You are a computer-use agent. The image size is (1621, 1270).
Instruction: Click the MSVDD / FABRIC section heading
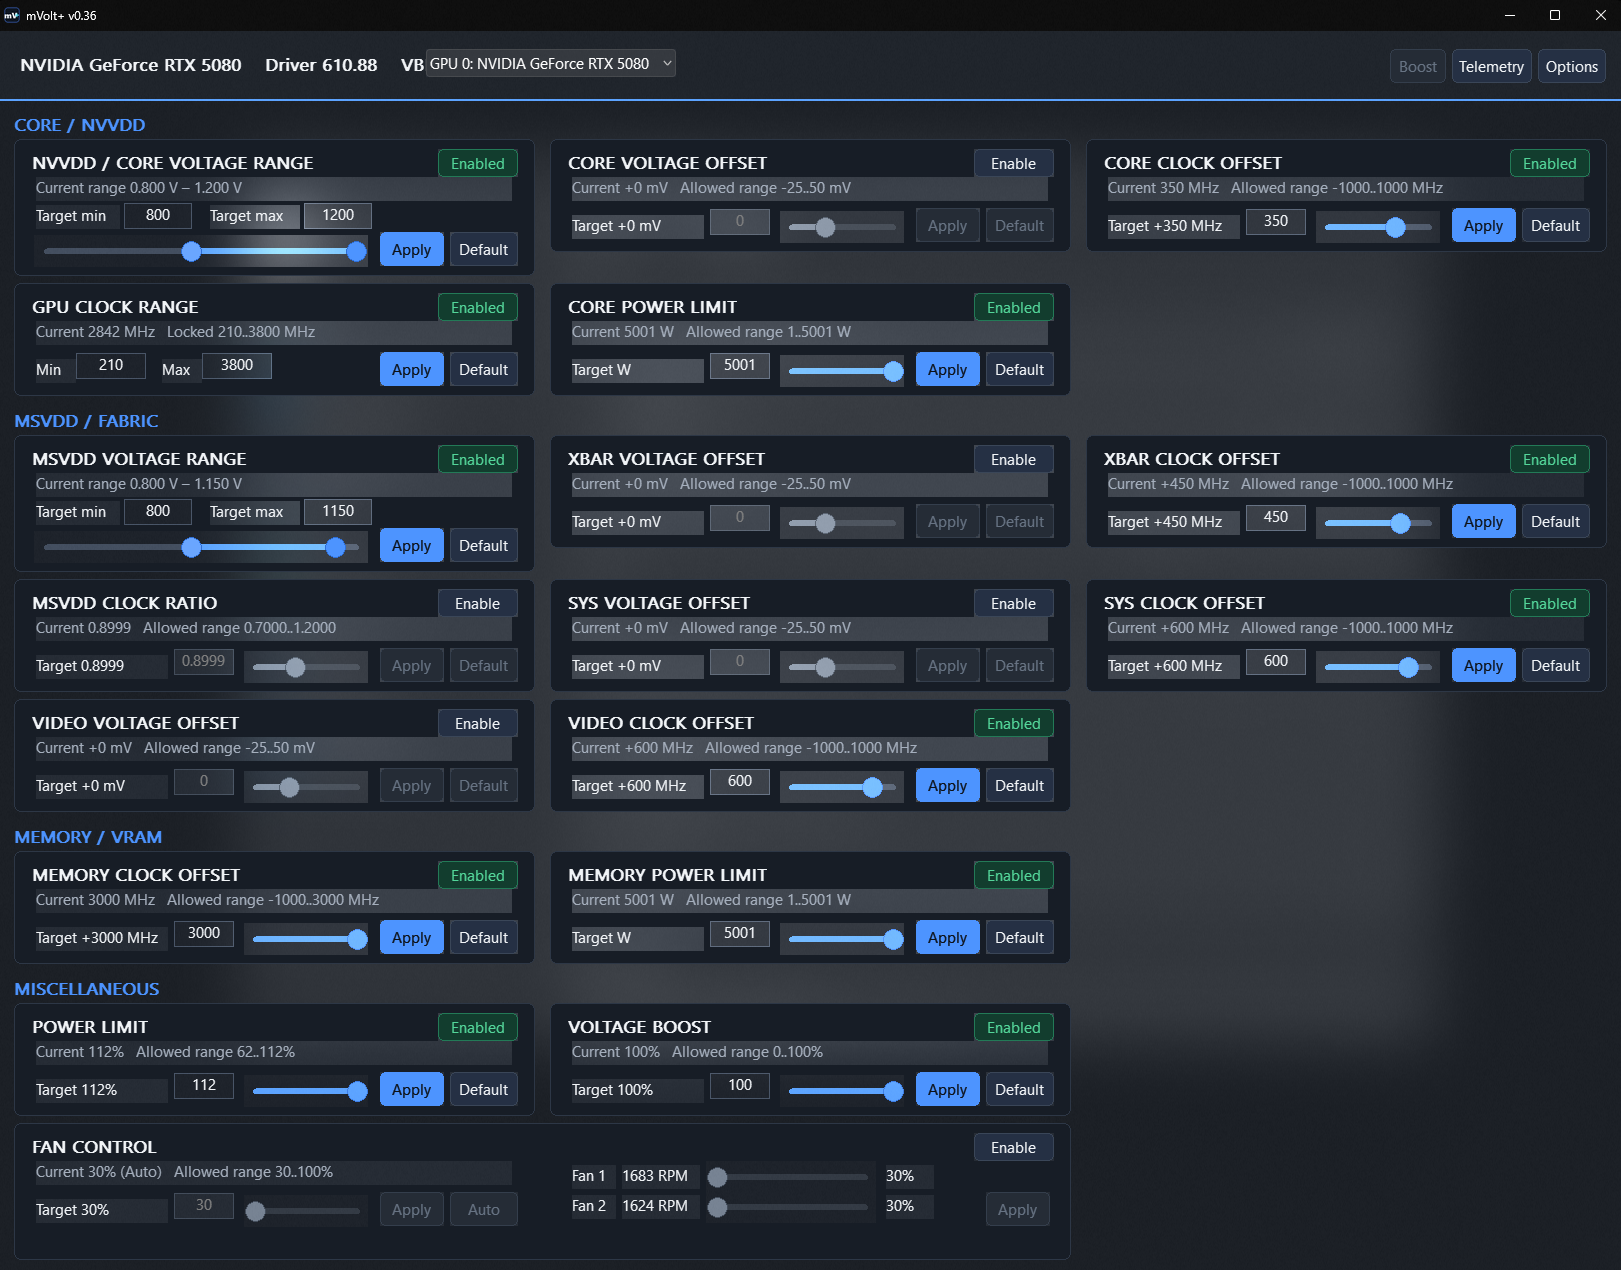click(86, 421)
